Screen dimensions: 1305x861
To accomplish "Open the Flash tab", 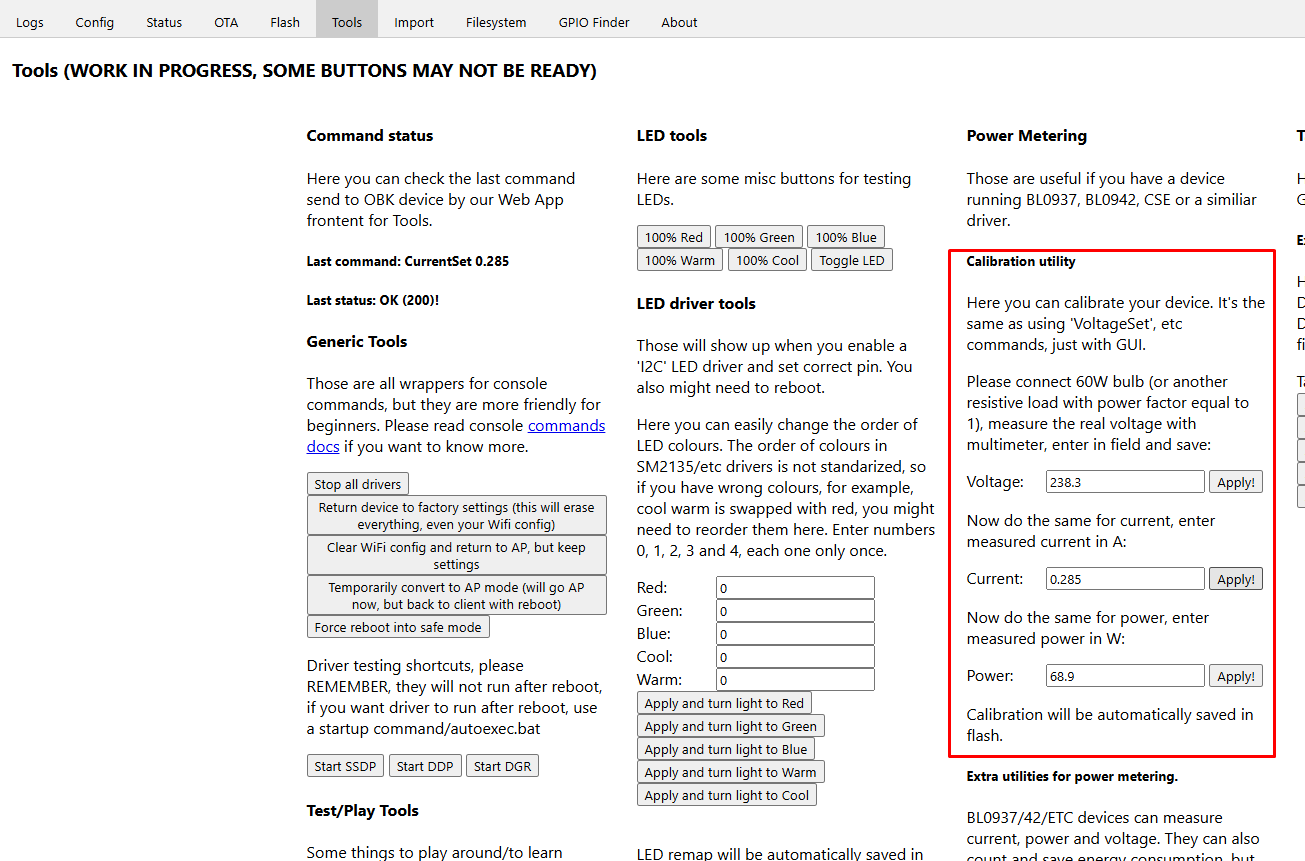I will click(285, 22).
